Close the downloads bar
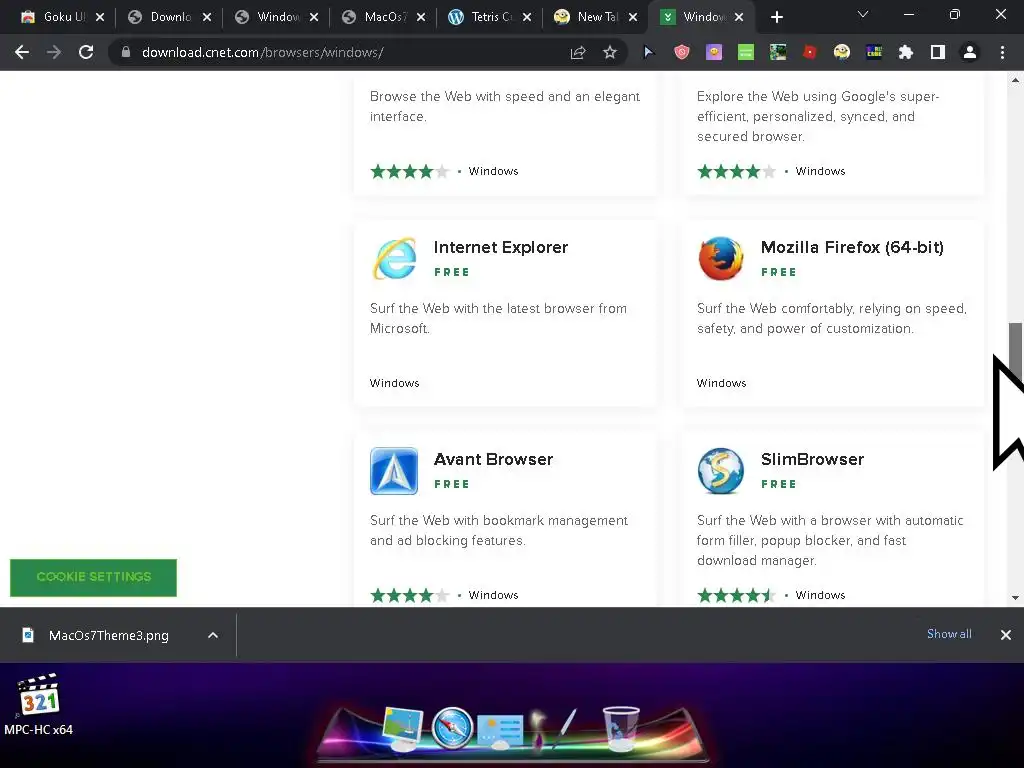This screenshot has width=1024, height=768. coord(1006,635)
